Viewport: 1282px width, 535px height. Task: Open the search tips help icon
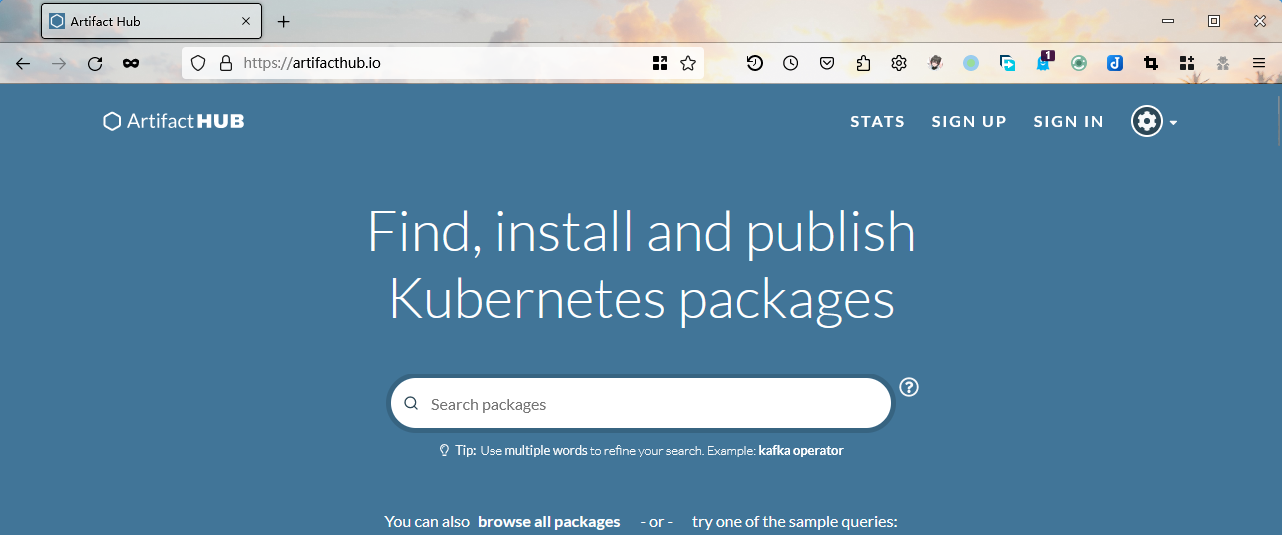click(x=909, y=387)
